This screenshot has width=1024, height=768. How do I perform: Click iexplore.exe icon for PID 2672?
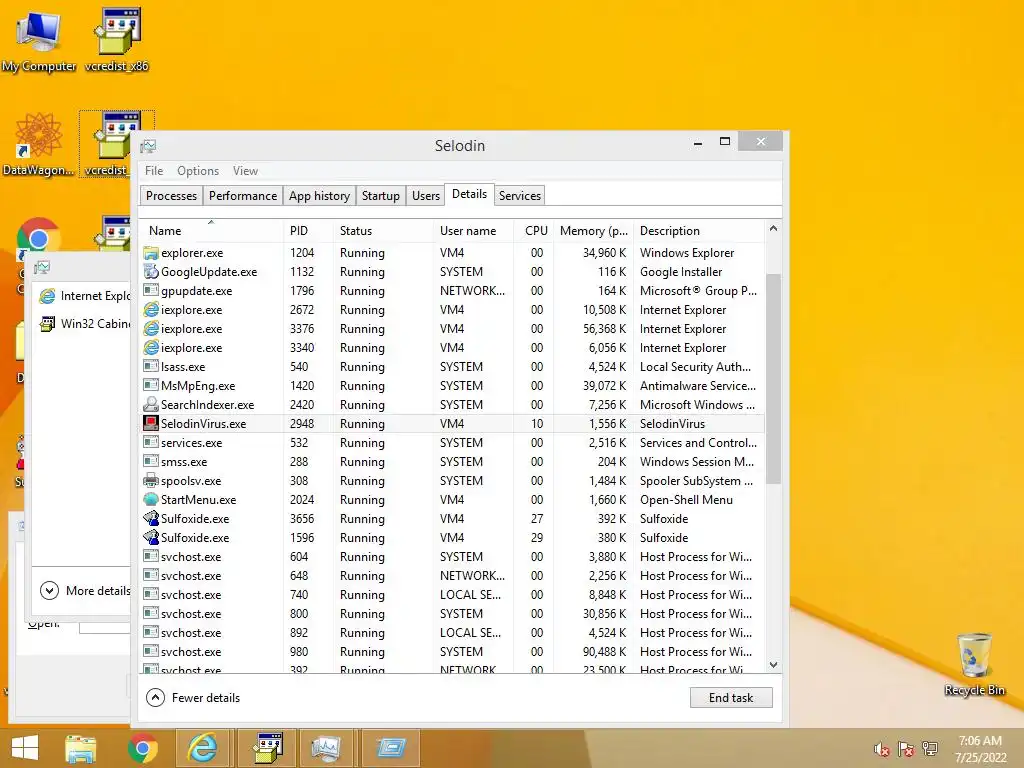point(151,310)
